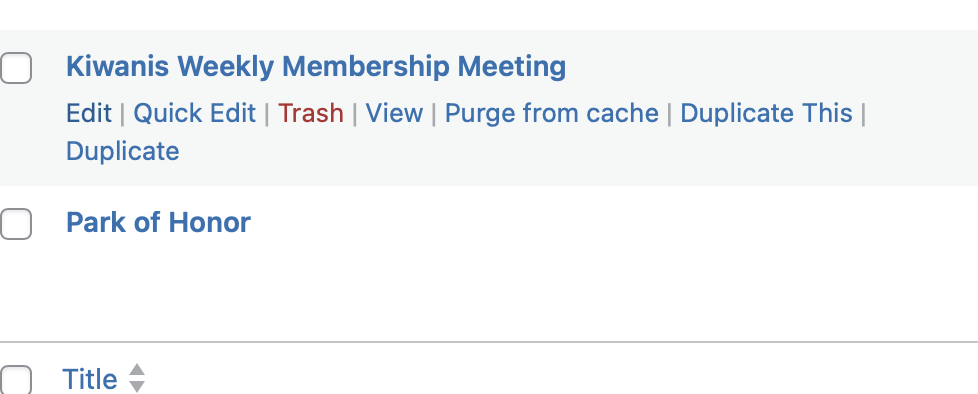
Task: Click Purge from cache
Action: click(x=551, y=113)
